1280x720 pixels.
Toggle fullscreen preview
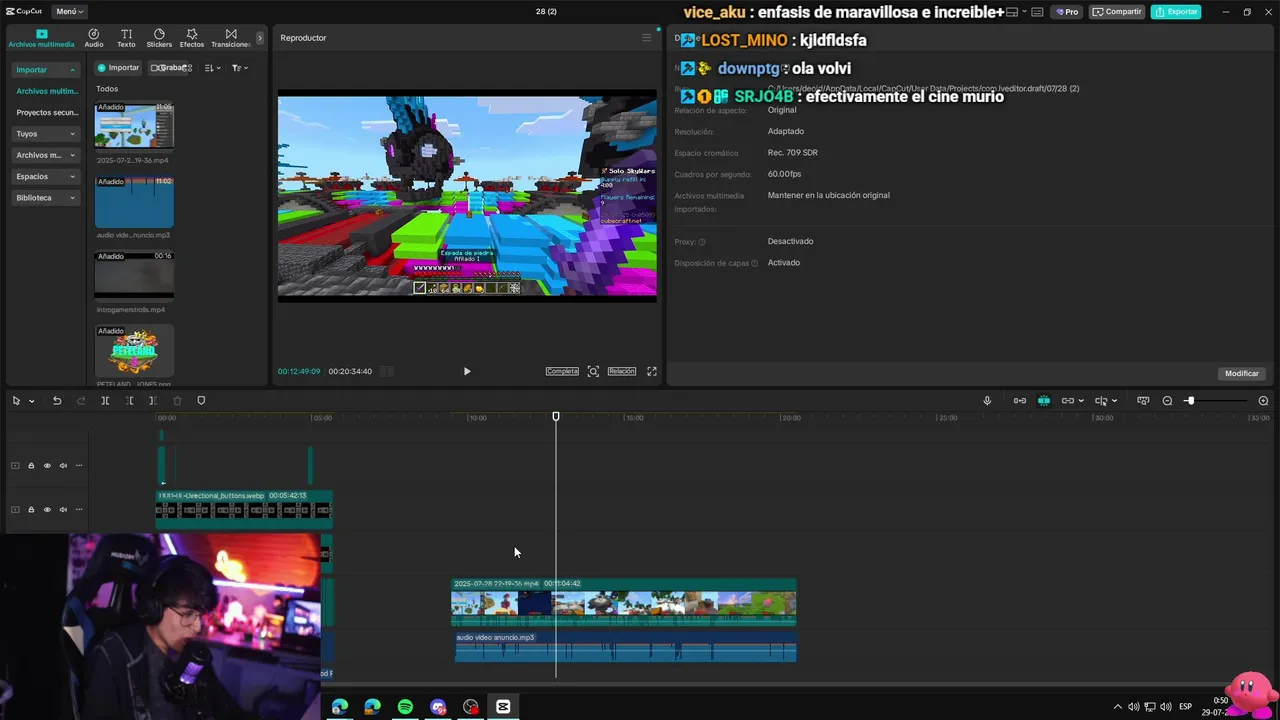coord(652,371)
